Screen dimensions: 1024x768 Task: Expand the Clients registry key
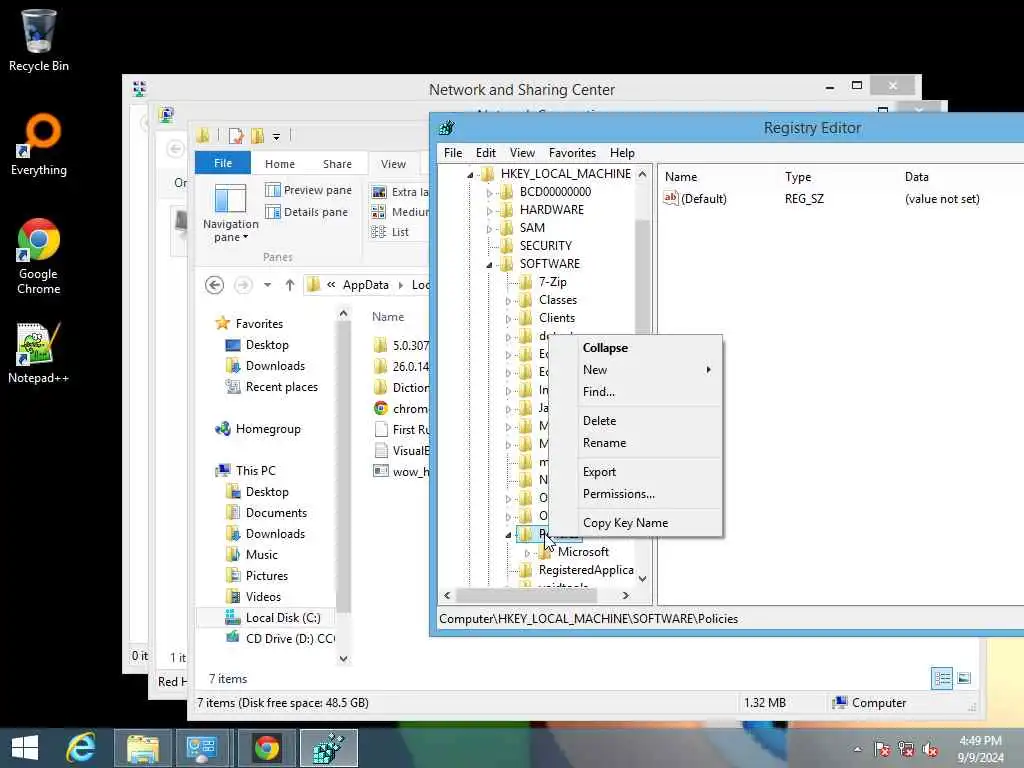point(507,319)
